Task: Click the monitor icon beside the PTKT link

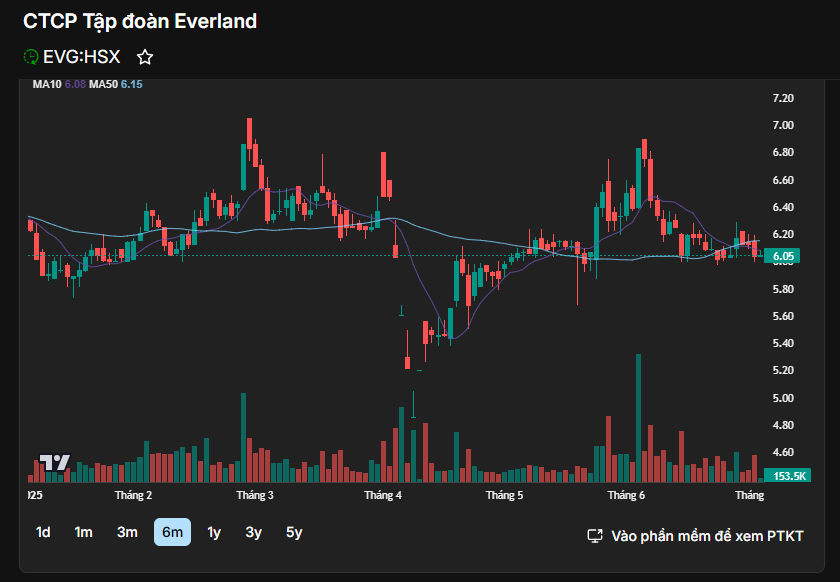Action: click(594, 535)
